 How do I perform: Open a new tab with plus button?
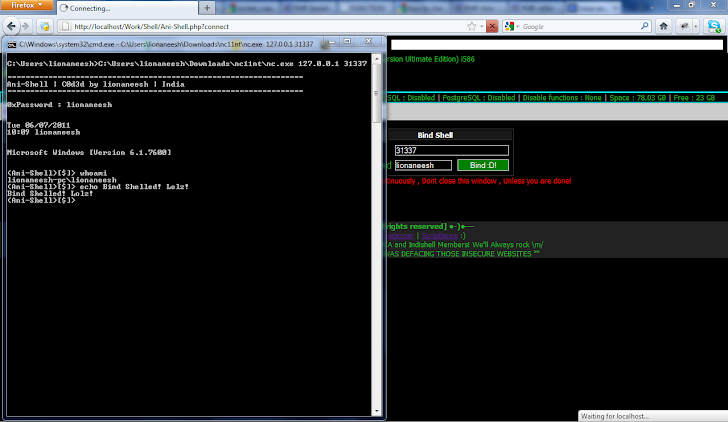tap(207, 8)
